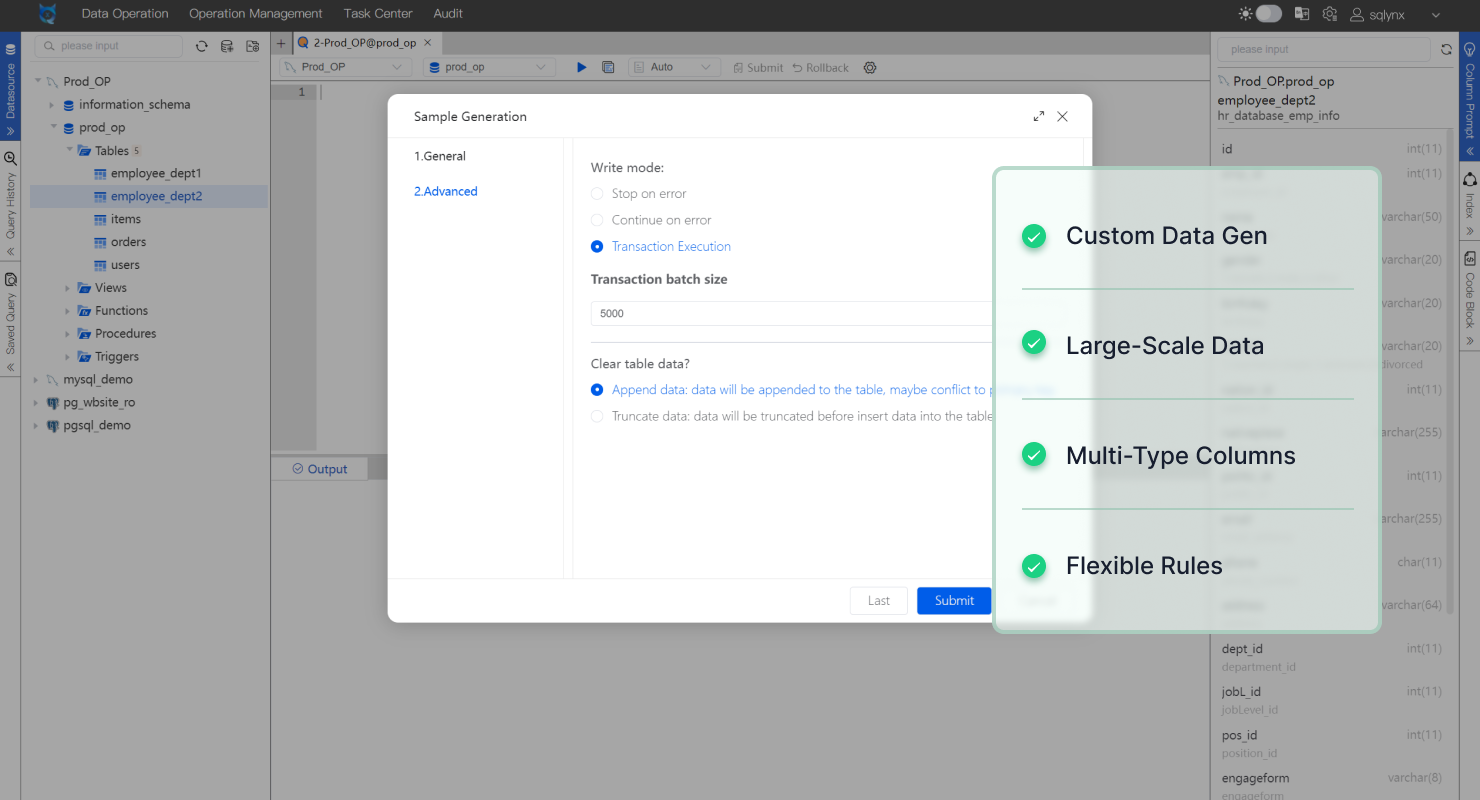Collapse the prod_op database node
This screenshot has width=1480, height=800.
54,127
